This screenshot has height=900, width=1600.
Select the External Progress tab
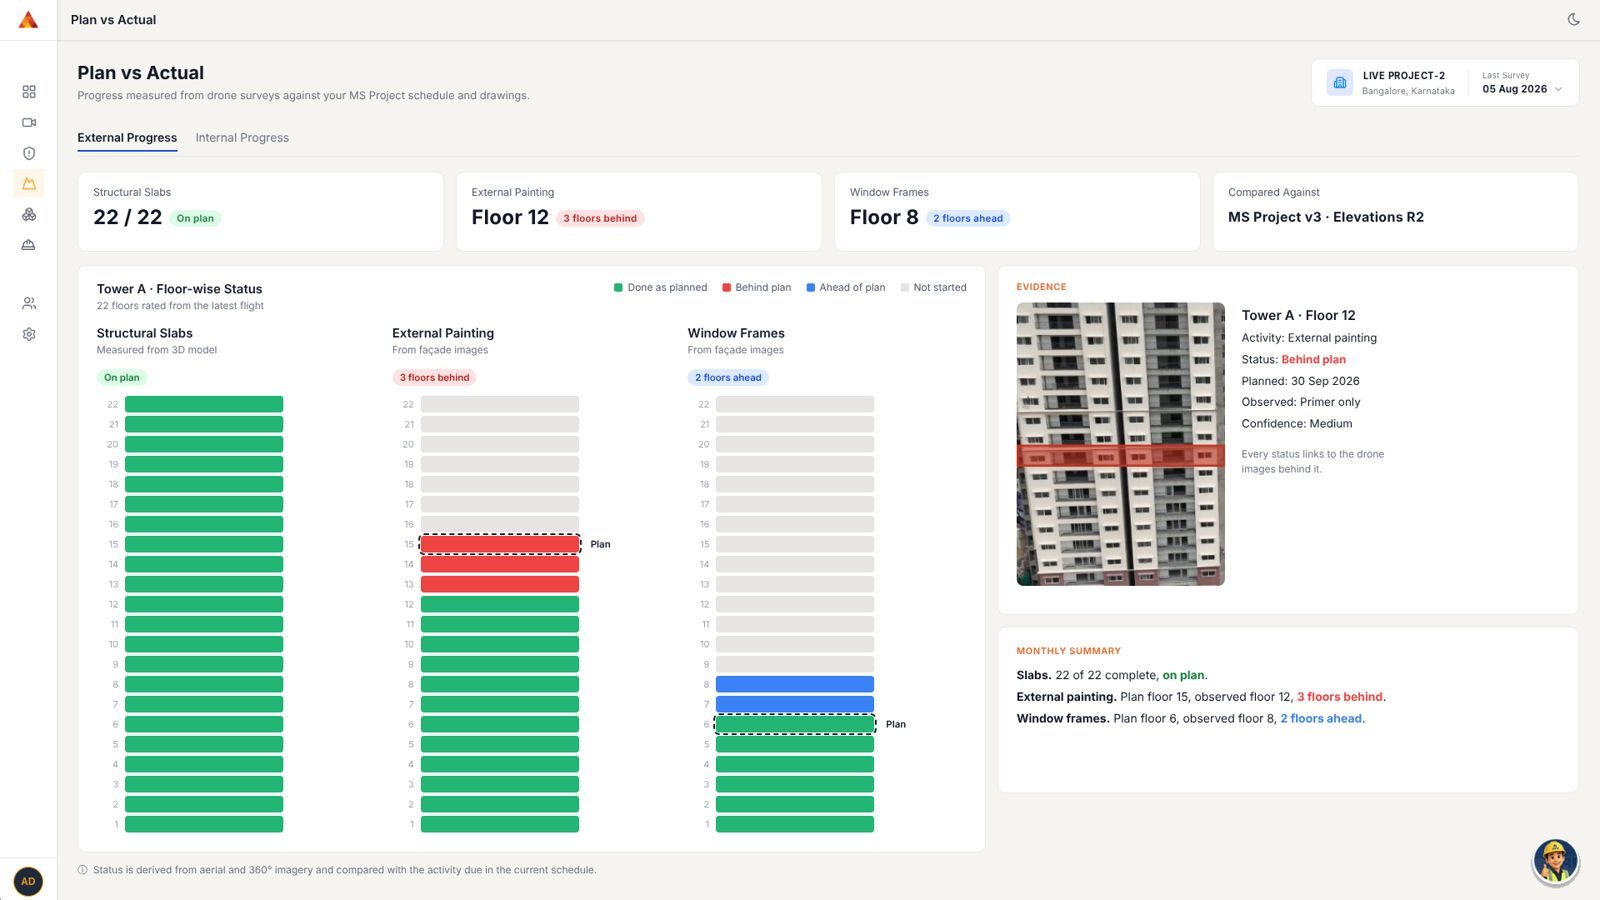[x=127, y=138]
